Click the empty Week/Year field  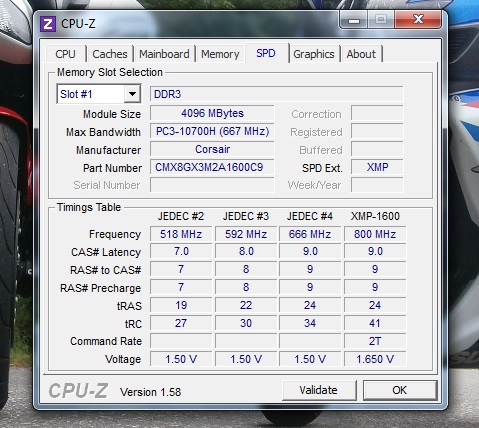(377, 185)
